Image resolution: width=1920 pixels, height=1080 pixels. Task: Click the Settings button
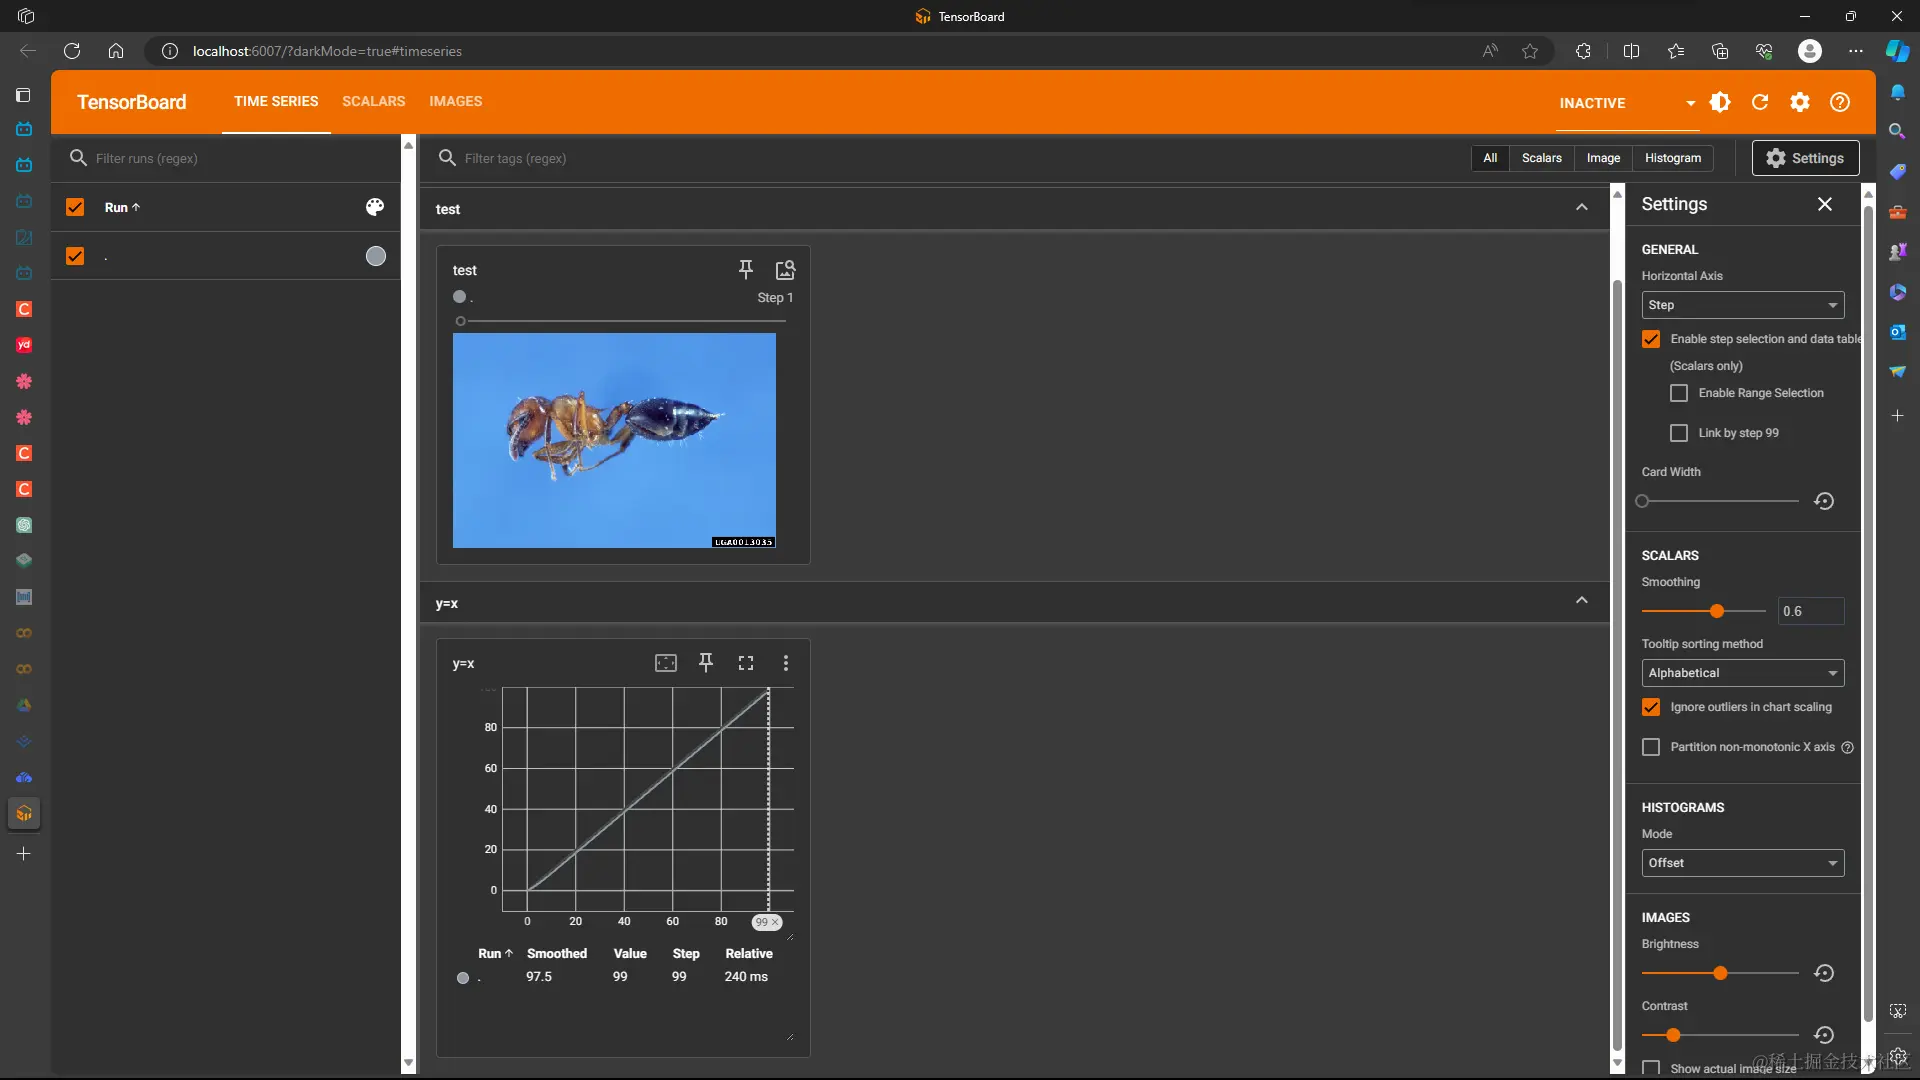point(1805,158)
